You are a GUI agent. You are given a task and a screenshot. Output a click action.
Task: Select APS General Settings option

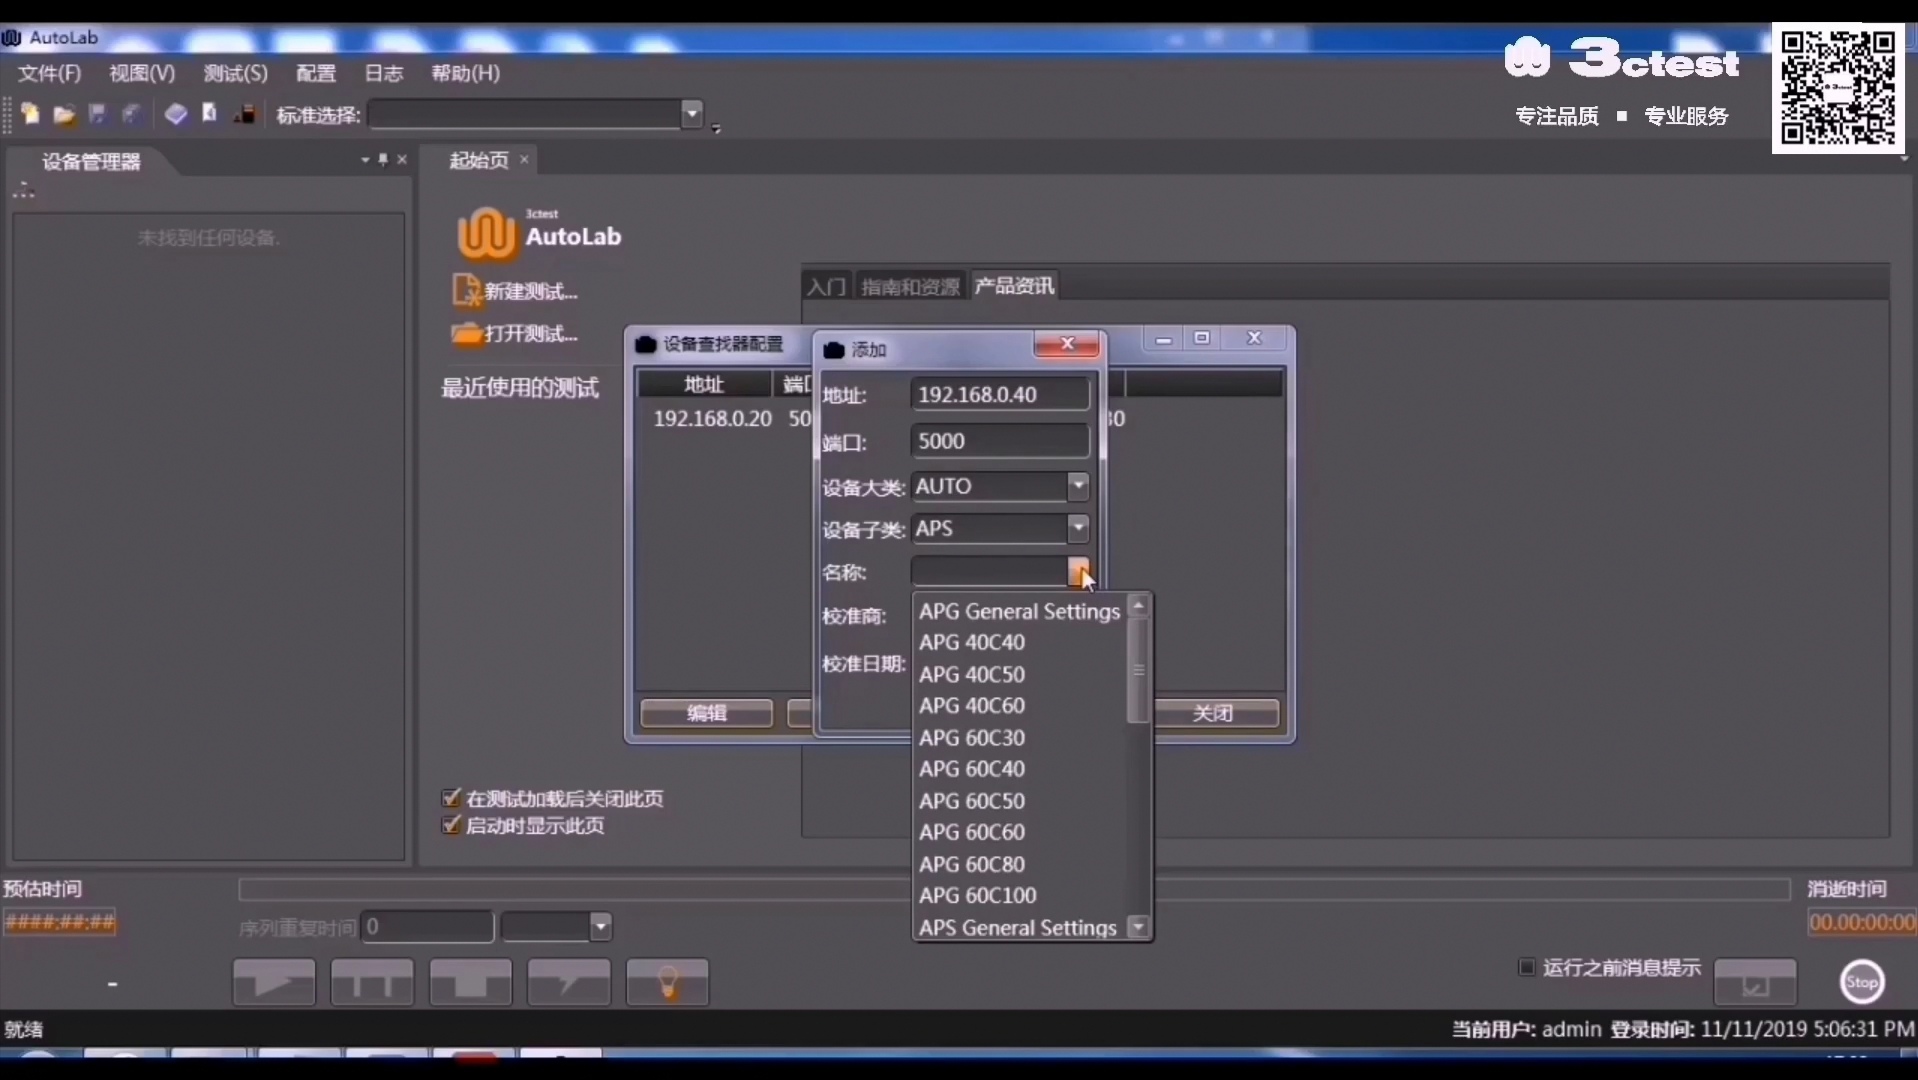(x=1020, y=927)
